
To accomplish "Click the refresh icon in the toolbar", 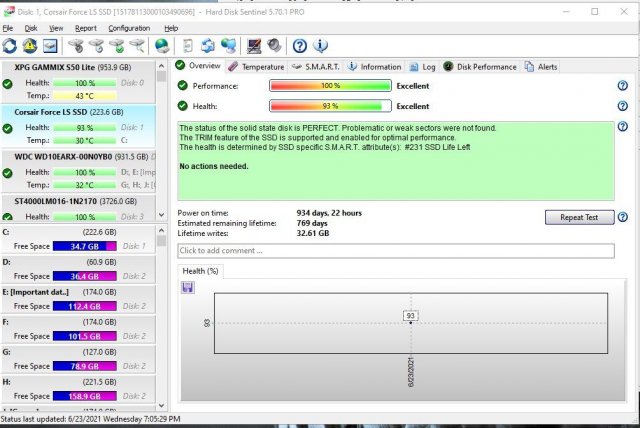I will (x=10, y=46).
